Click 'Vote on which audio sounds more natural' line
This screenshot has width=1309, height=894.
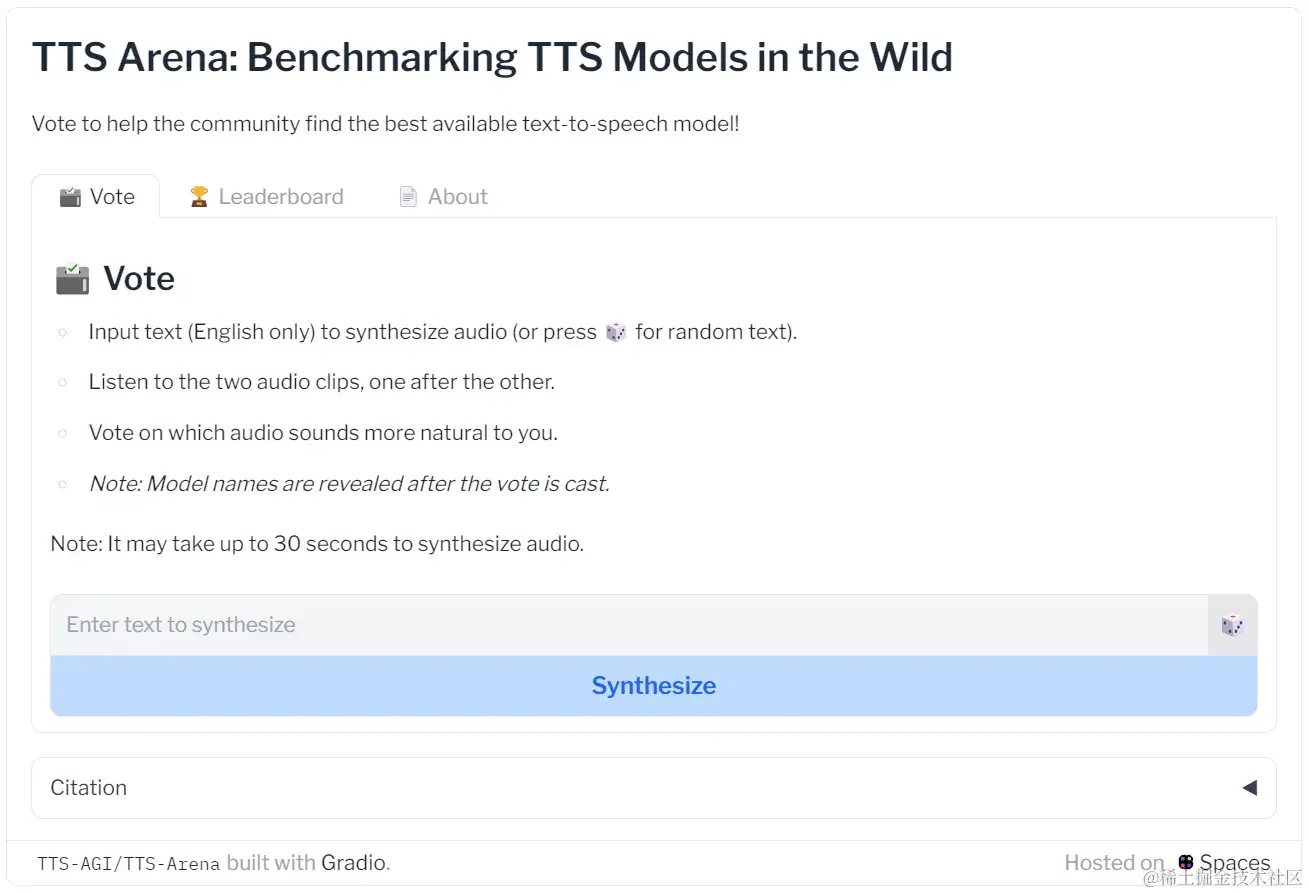[x=323, y=433]
